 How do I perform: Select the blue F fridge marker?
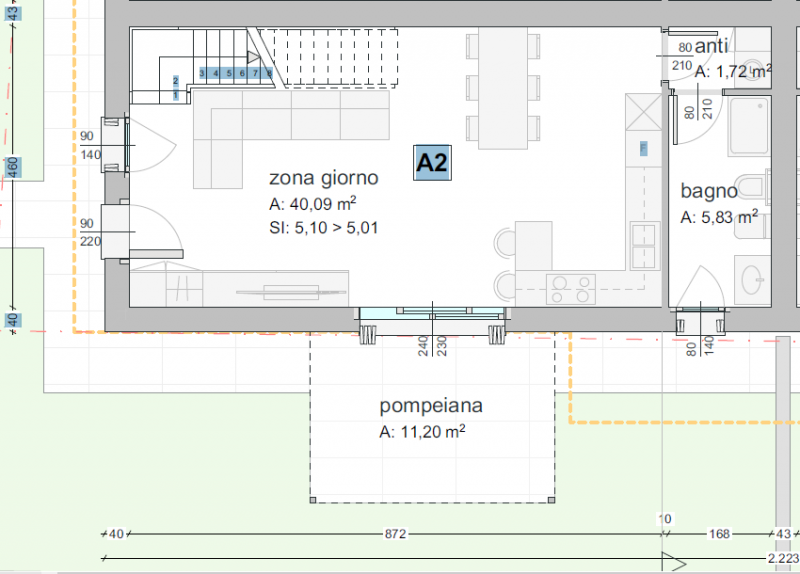(x=641, y=149)
